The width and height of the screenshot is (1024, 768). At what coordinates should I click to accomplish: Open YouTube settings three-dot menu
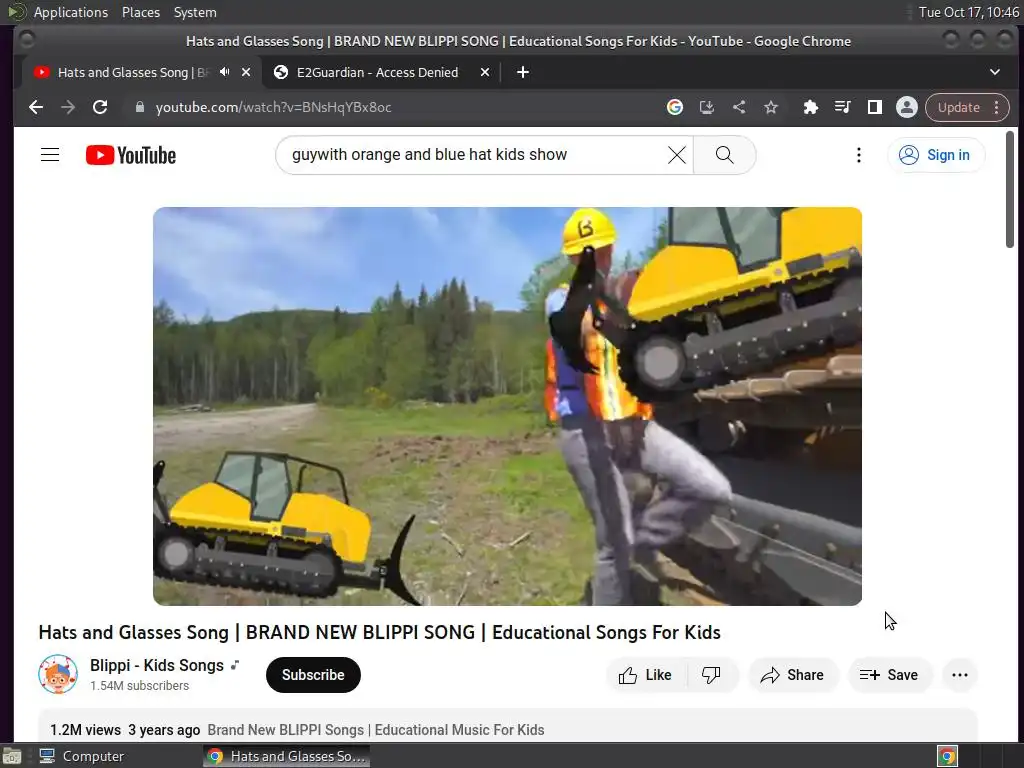point(859,155)
